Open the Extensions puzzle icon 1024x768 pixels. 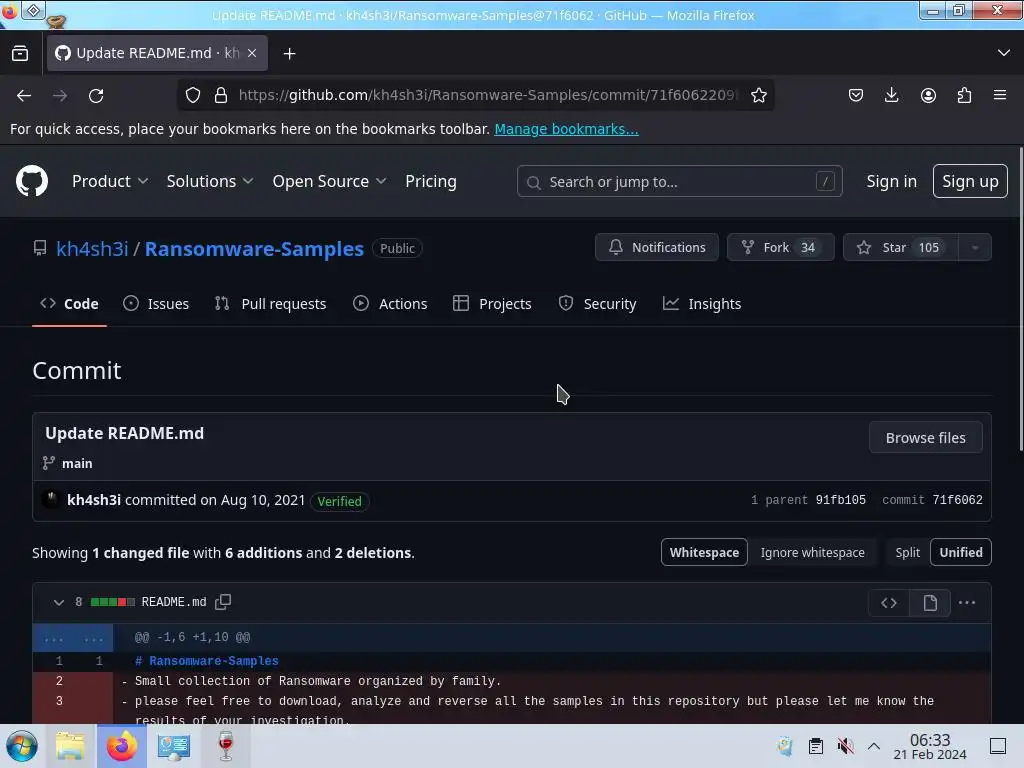(x=964, y=95)
